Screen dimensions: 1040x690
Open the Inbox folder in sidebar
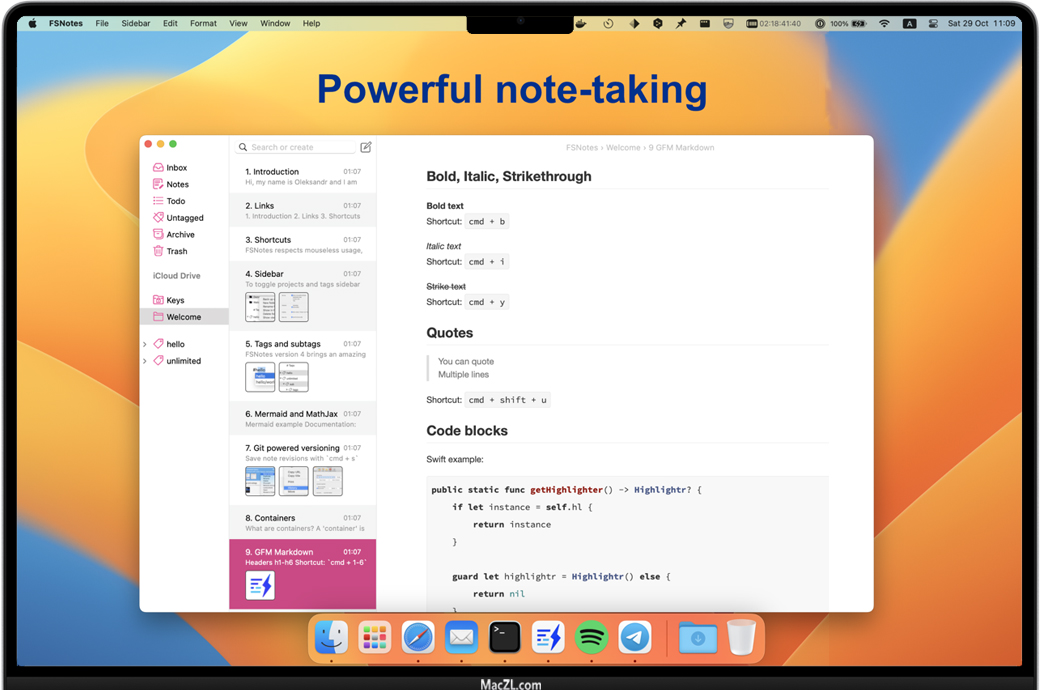176,168
